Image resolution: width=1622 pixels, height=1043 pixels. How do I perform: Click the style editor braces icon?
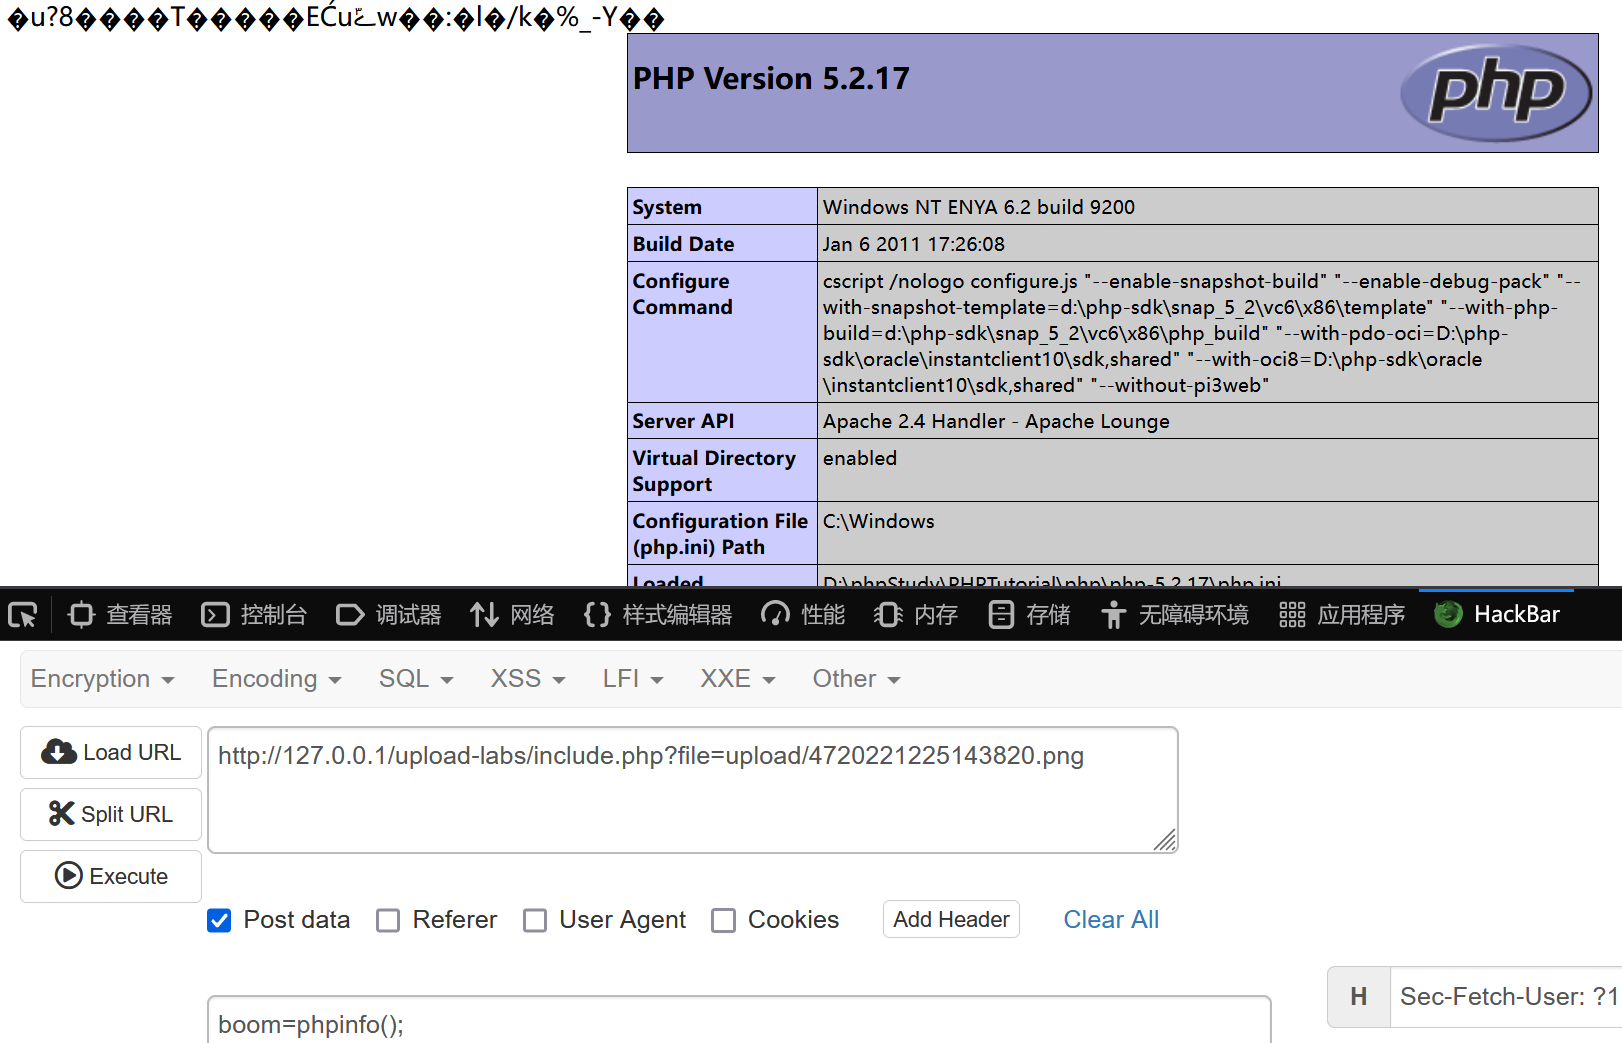(597, 614)
